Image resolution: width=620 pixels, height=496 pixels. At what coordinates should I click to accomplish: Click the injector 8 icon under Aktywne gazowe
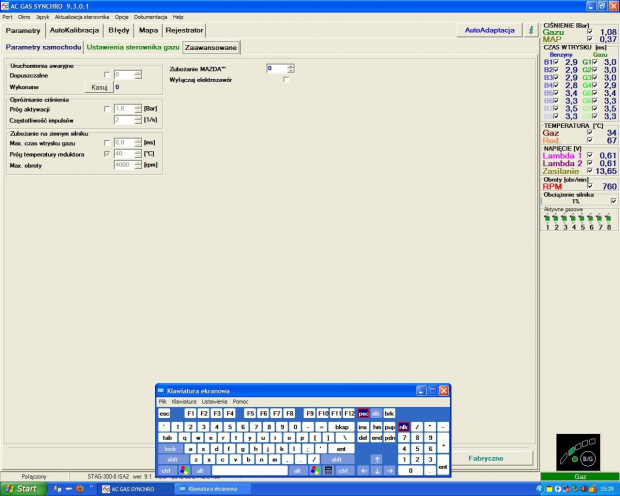606,217
